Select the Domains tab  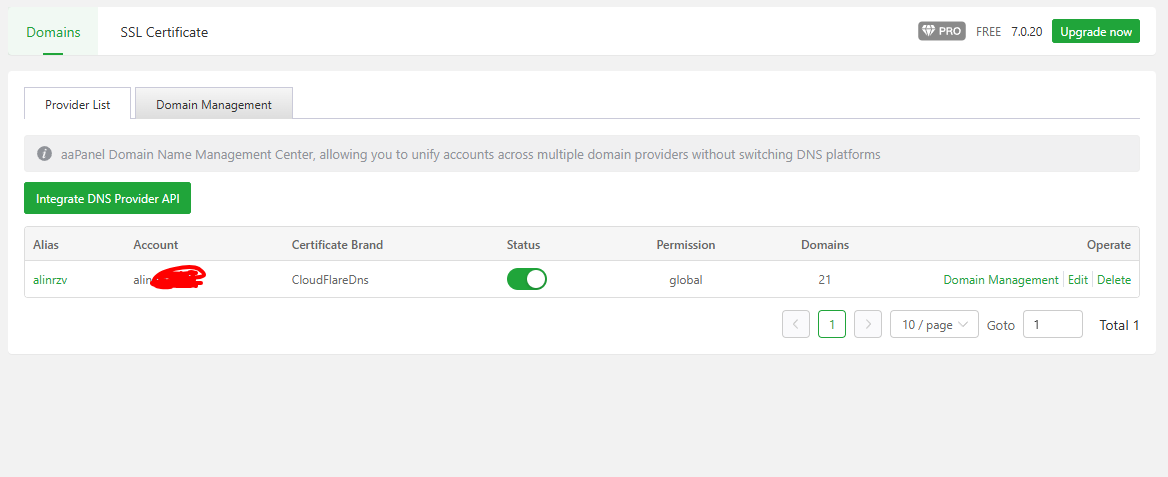point(53,32)
